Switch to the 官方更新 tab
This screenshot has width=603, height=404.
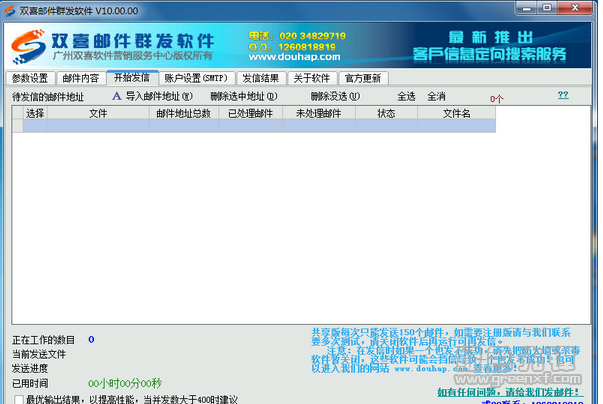coord(363,78)
